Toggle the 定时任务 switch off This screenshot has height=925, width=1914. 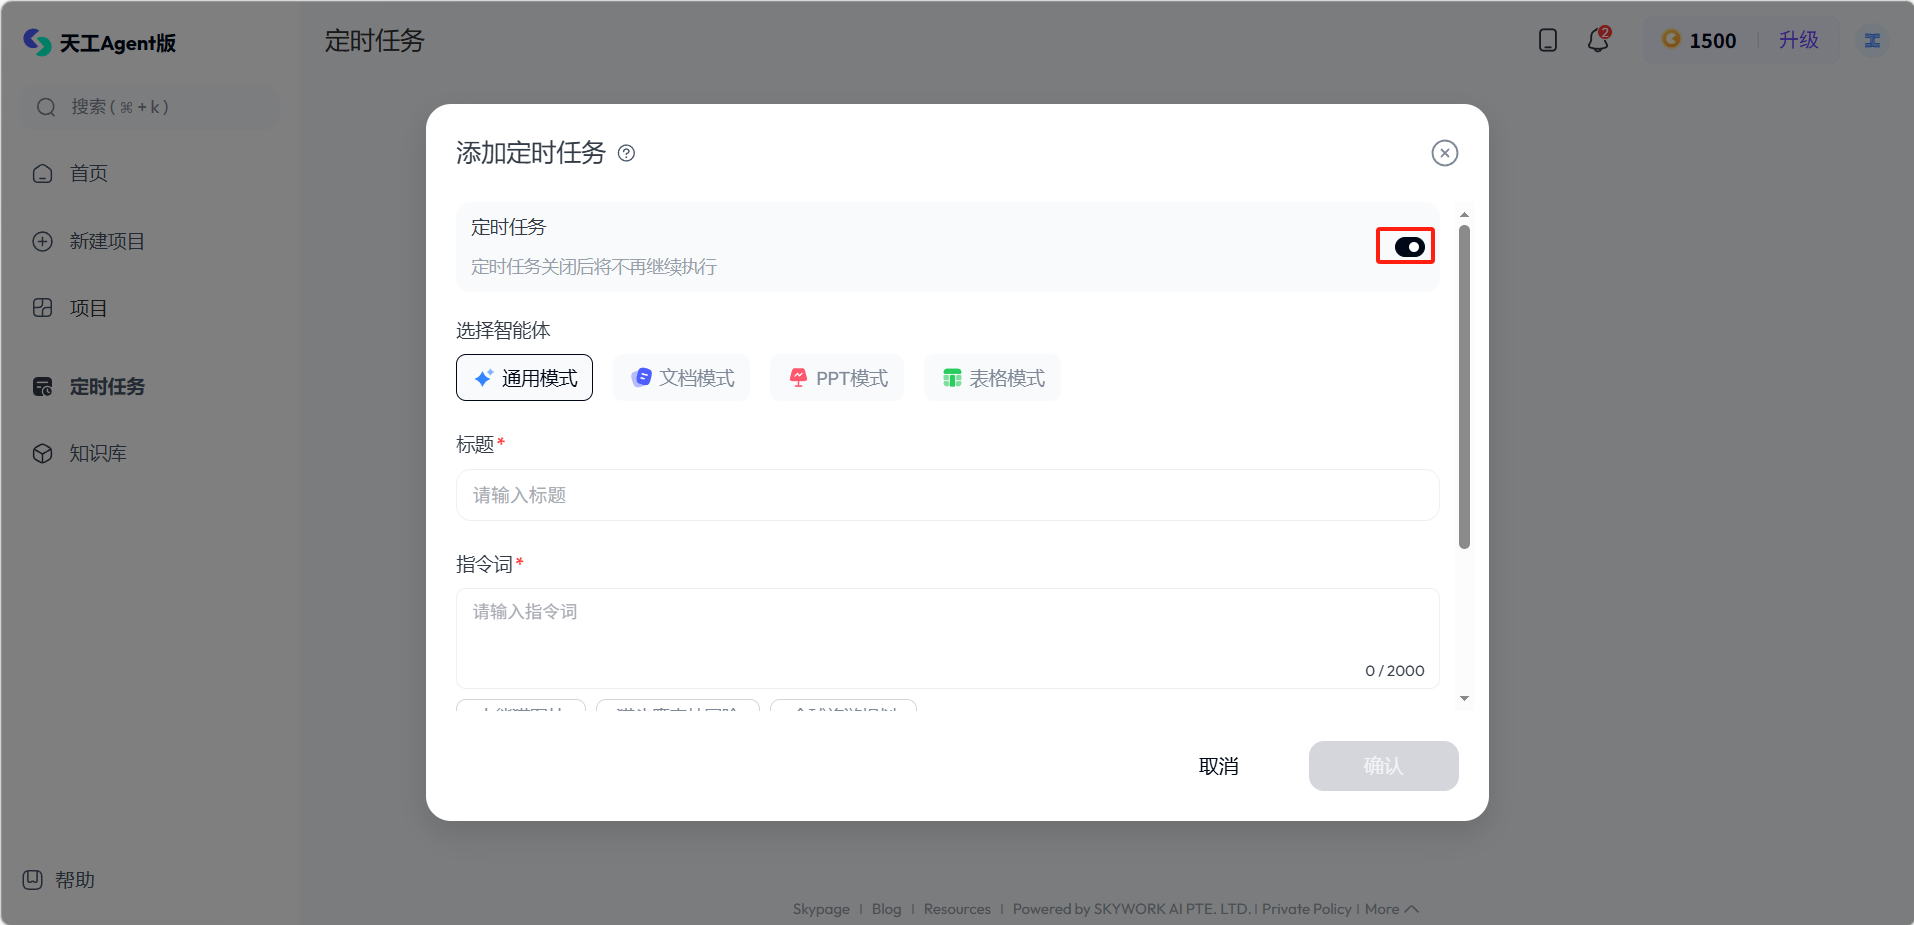[x=1408, y=247]
